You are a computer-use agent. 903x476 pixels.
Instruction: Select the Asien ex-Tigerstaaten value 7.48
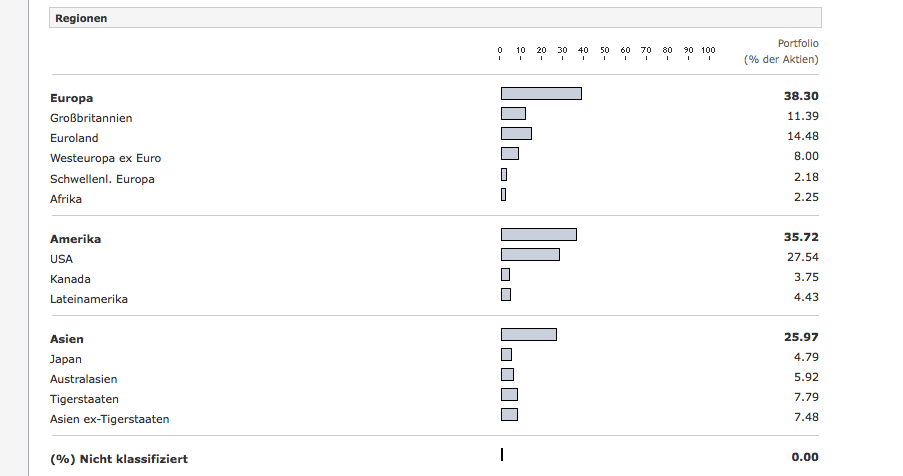[x=805, y=417]
